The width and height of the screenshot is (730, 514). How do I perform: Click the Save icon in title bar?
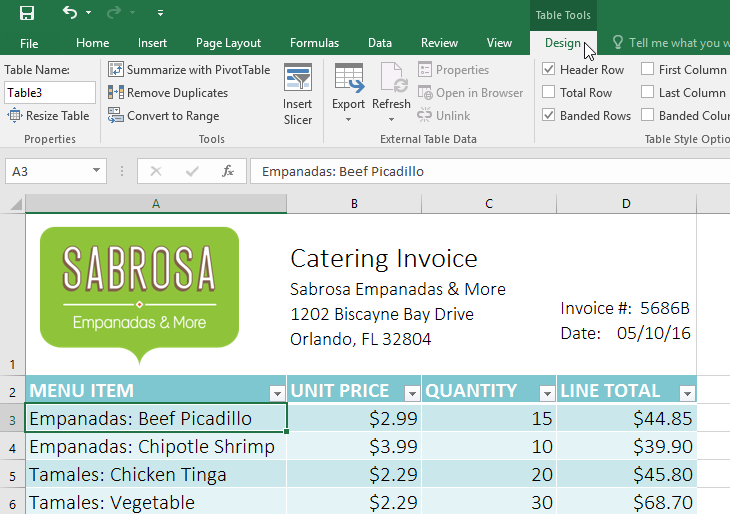[x=27, y=13]
